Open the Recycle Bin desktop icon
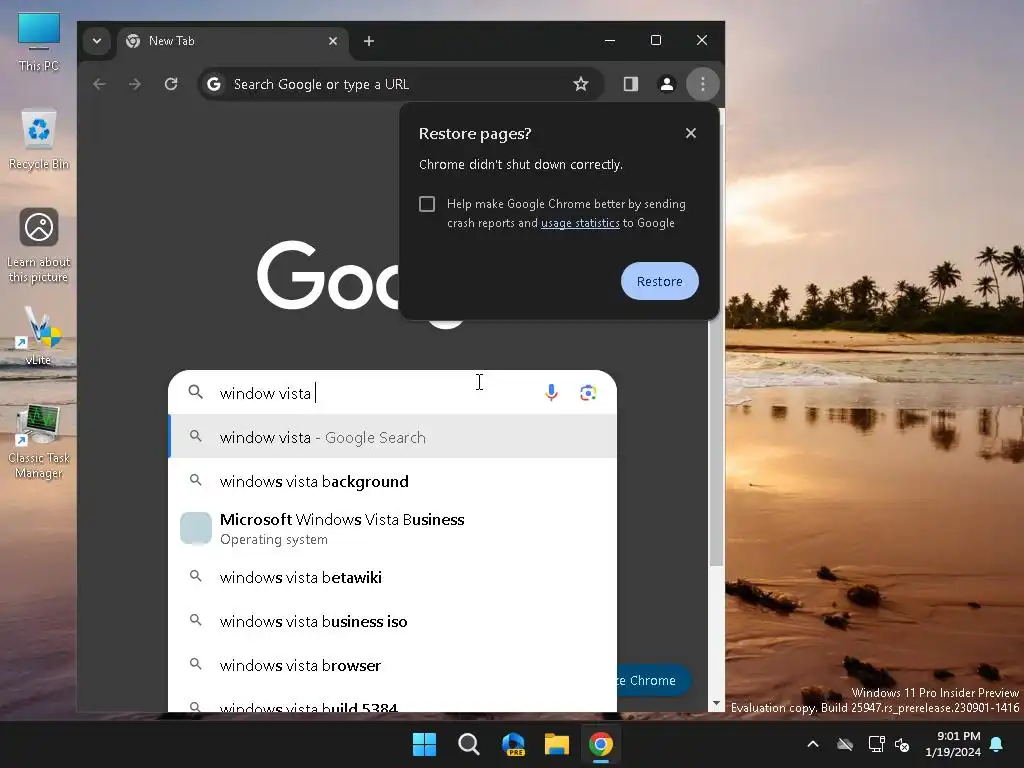 point(39,139)
